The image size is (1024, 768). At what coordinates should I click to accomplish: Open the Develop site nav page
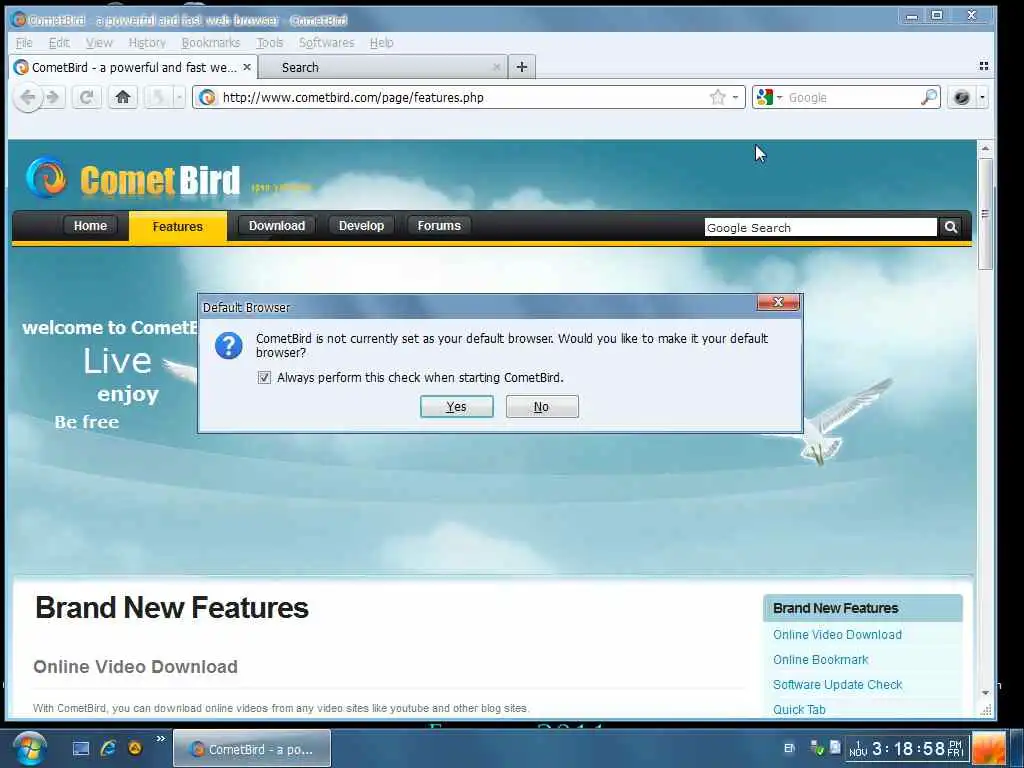[361, 225]
